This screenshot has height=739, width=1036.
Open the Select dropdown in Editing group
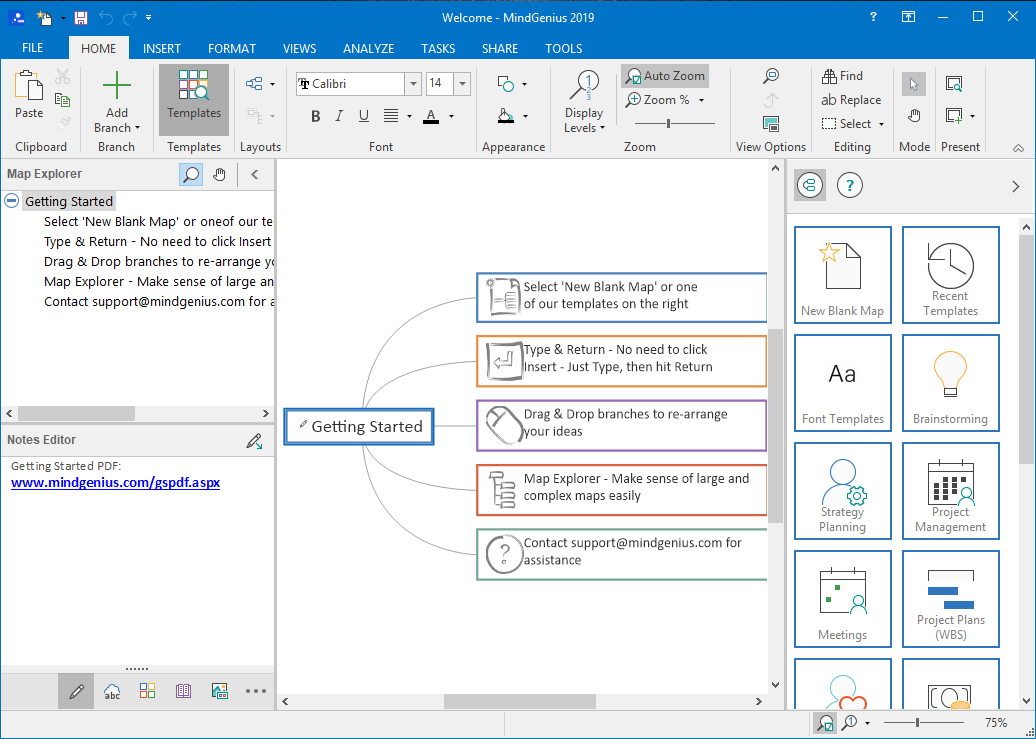pyautogui.click(x=881, y=124)
